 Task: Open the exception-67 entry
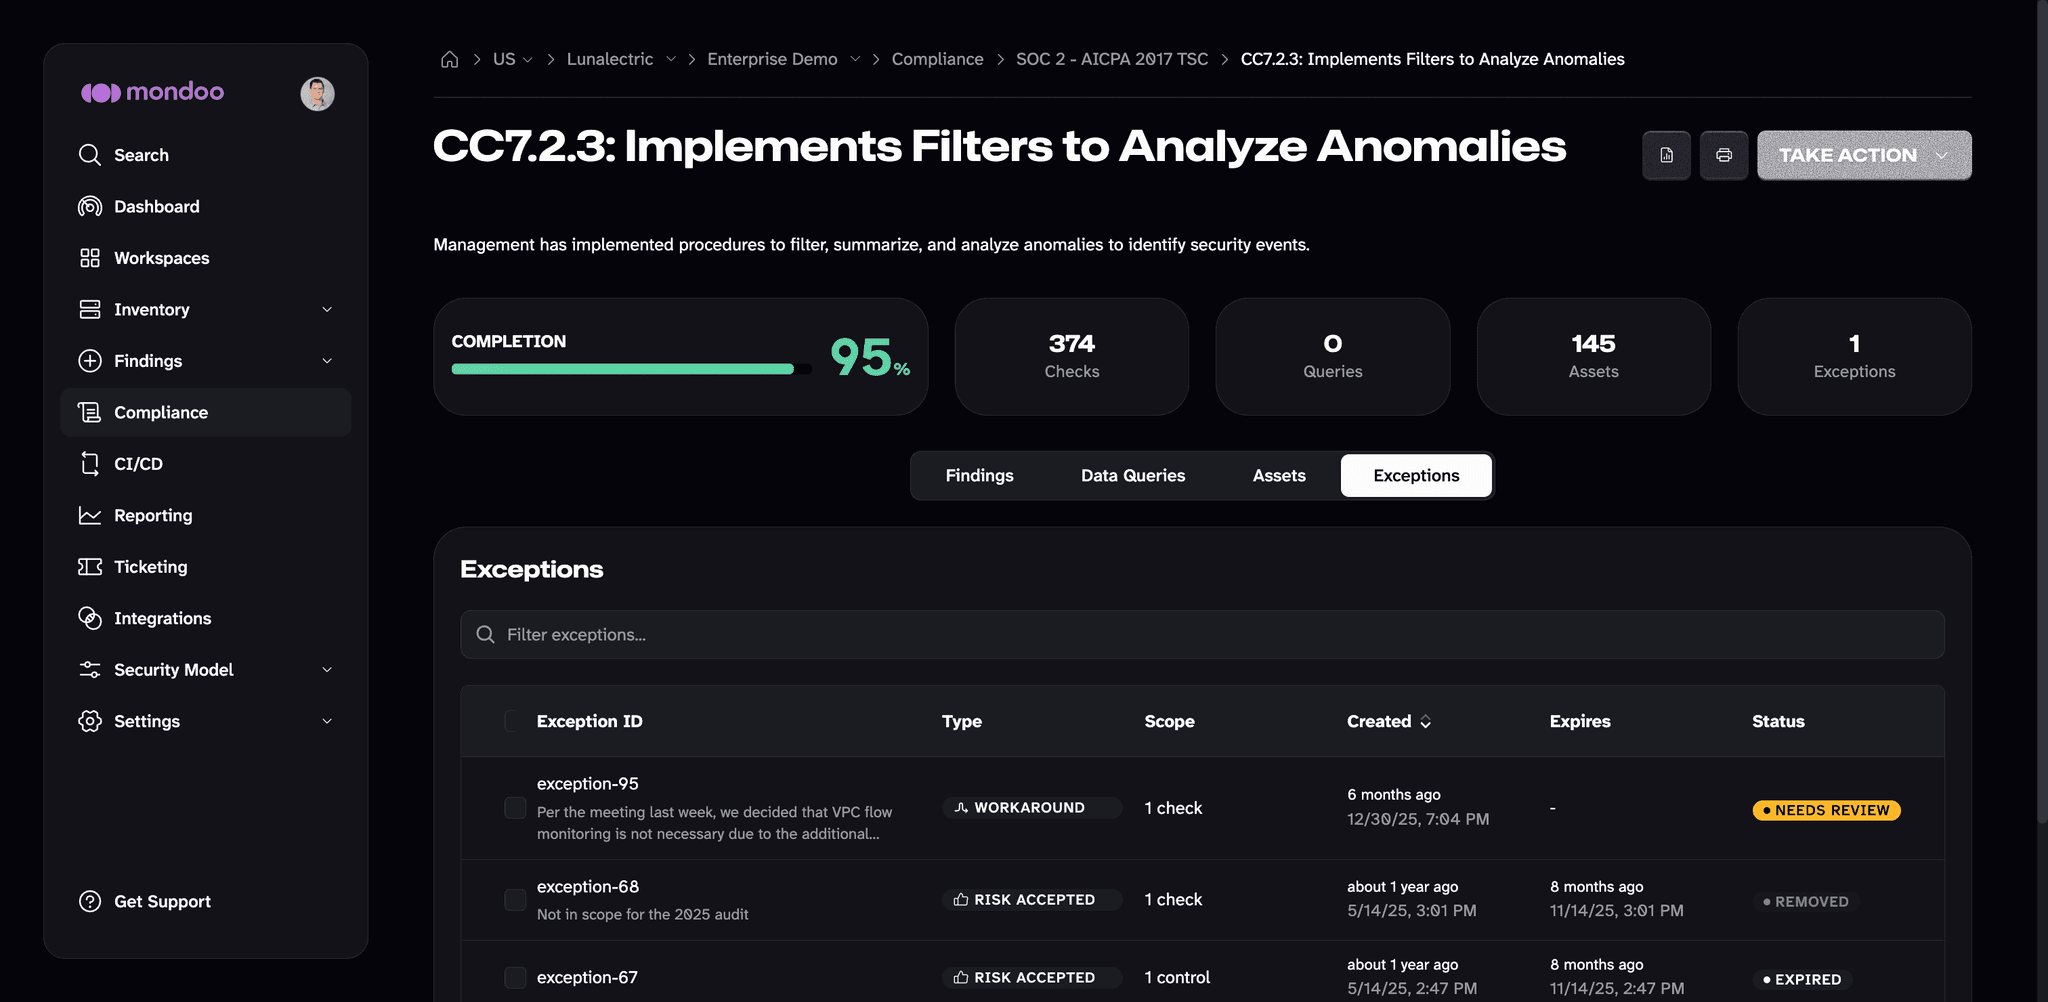(x=587, y=977)
